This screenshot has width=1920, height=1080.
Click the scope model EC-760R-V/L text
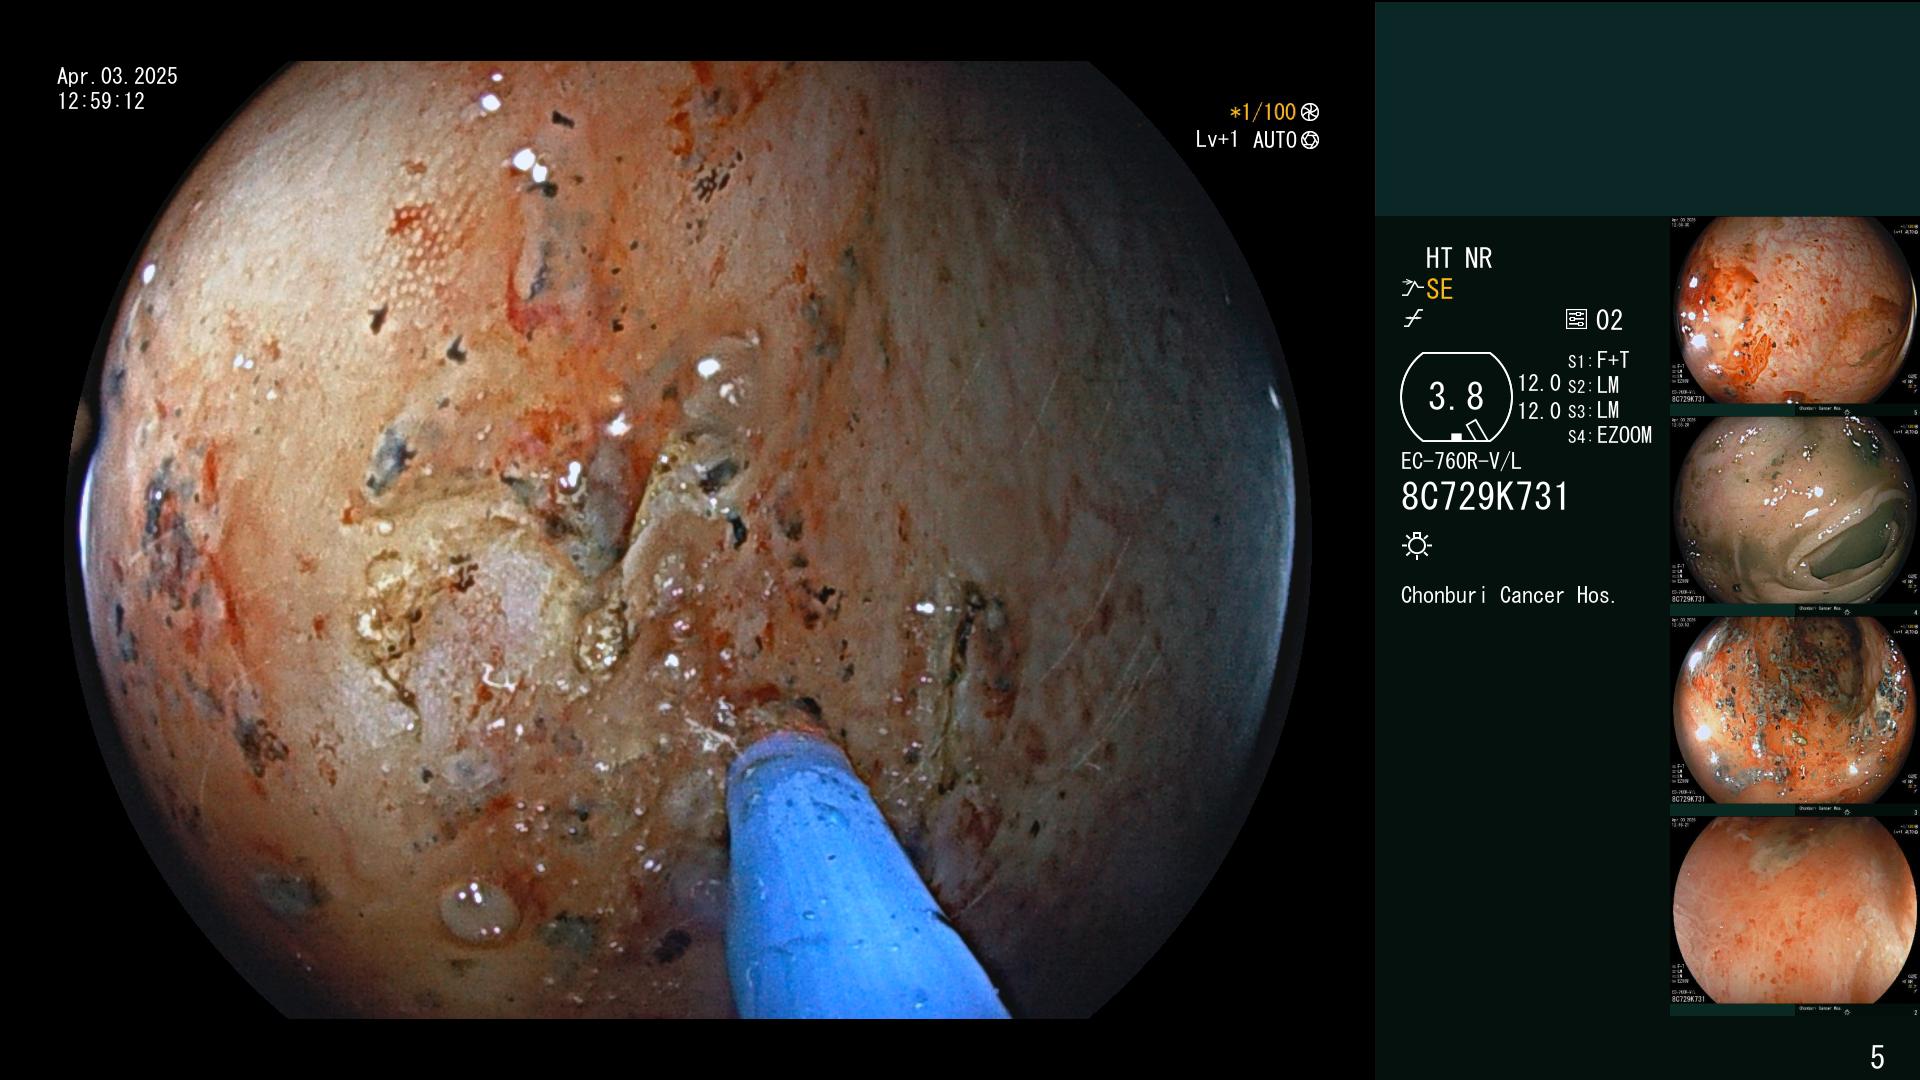pos(1461,461)
